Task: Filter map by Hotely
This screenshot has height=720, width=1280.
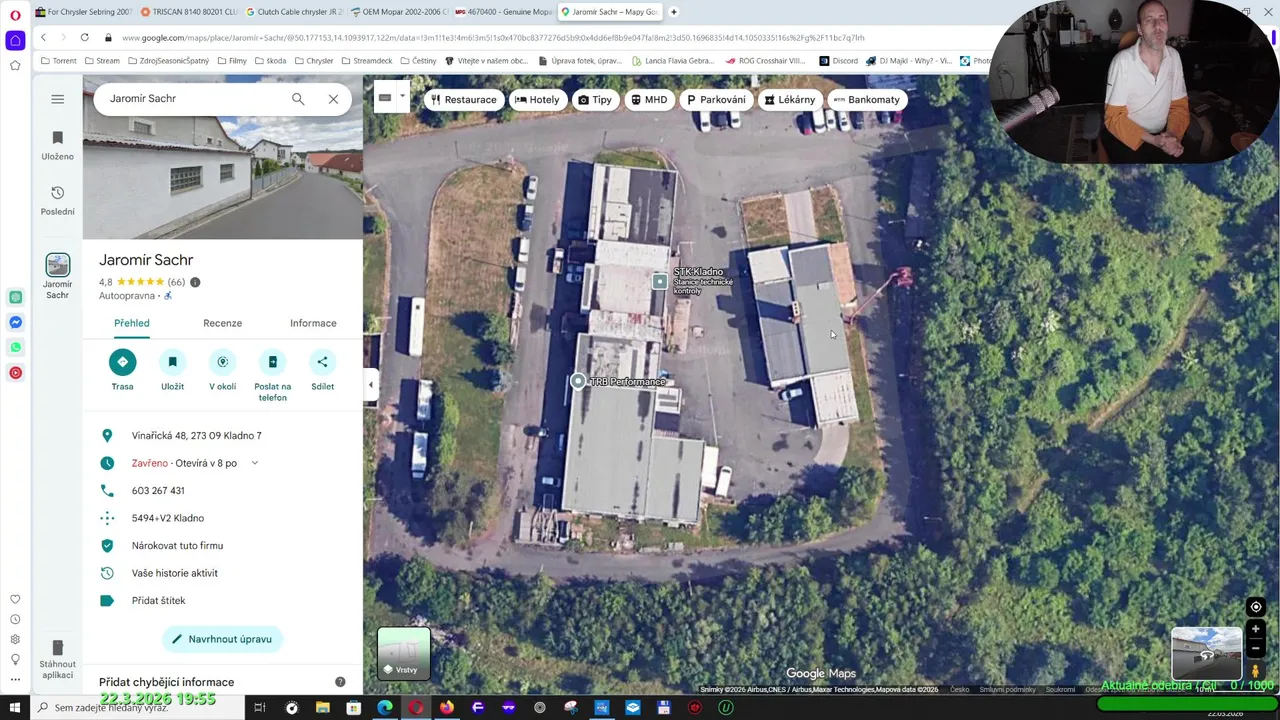Action: point(537,100)
